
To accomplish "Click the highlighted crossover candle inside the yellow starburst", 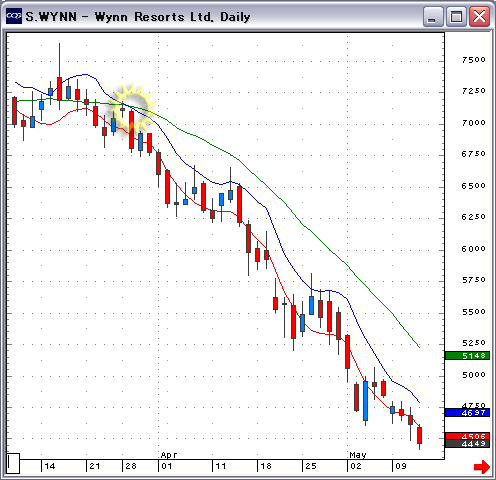I will coord(132,130).
